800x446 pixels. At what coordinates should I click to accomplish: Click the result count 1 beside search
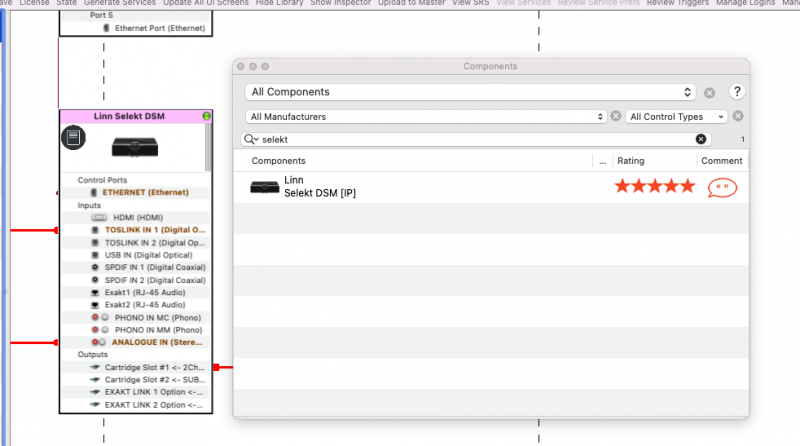742,139
